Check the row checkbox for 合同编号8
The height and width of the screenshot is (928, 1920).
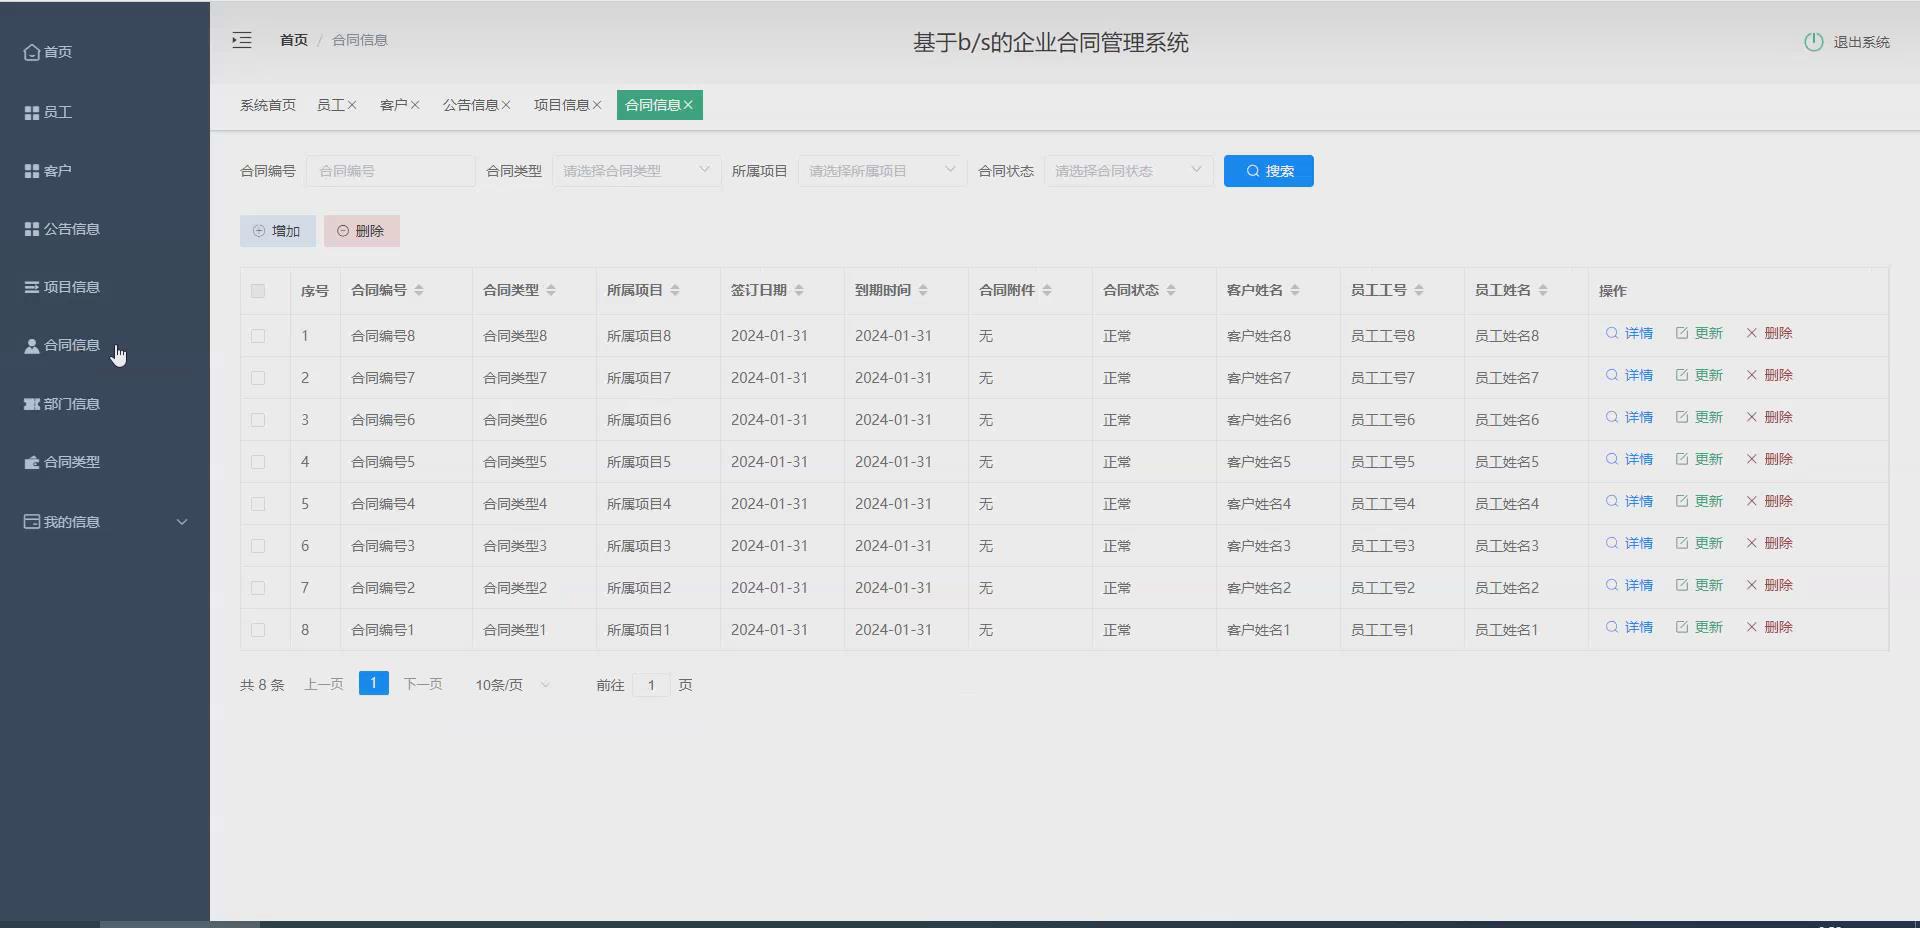pos(259,336)
